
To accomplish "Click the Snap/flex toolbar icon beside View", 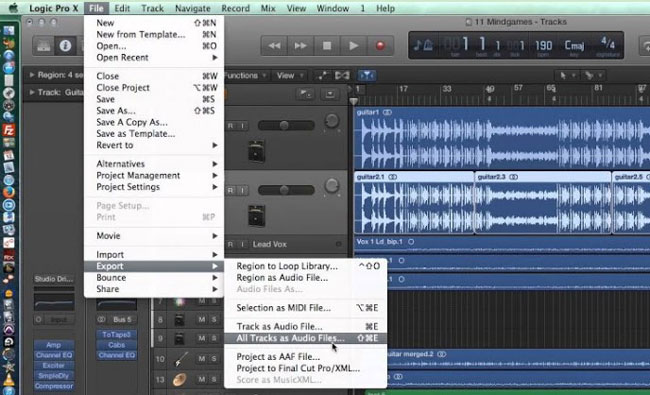I will coord(342,75).
